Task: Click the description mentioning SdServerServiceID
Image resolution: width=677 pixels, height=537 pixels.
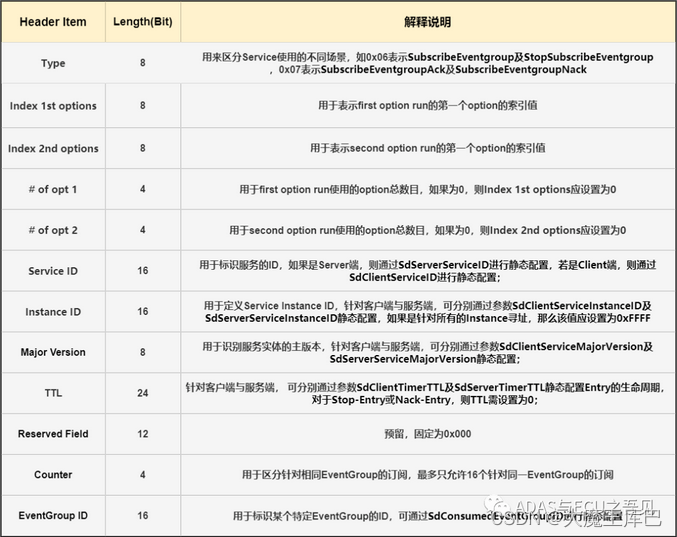Action: [x=427, y=271]
